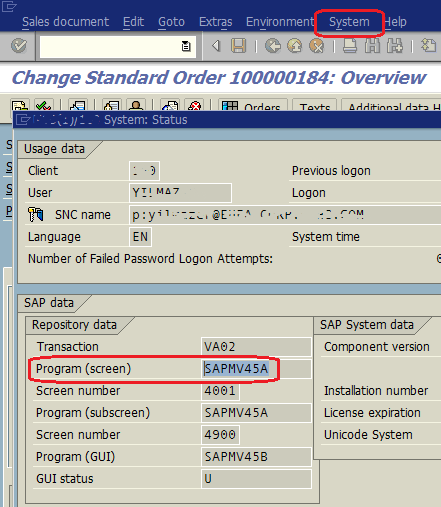
Task: Open the Help menu
Action: [395, 22]
